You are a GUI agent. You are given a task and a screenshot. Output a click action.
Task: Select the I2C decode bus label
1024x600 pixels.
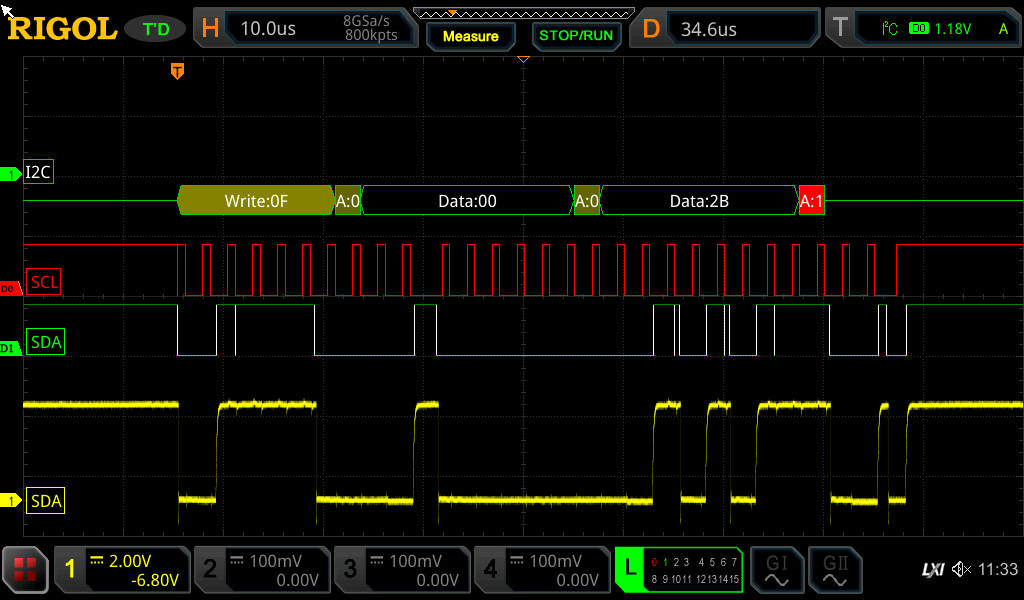pyautogui.click(x=38, y=172)
